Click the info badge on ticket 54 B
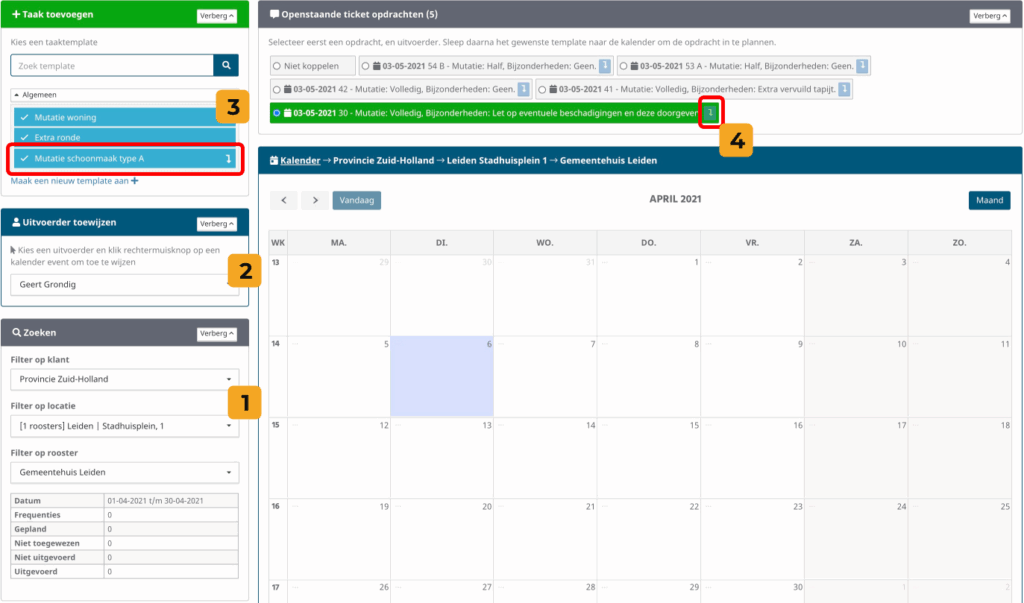1024x603 pixels. [605, 66]
